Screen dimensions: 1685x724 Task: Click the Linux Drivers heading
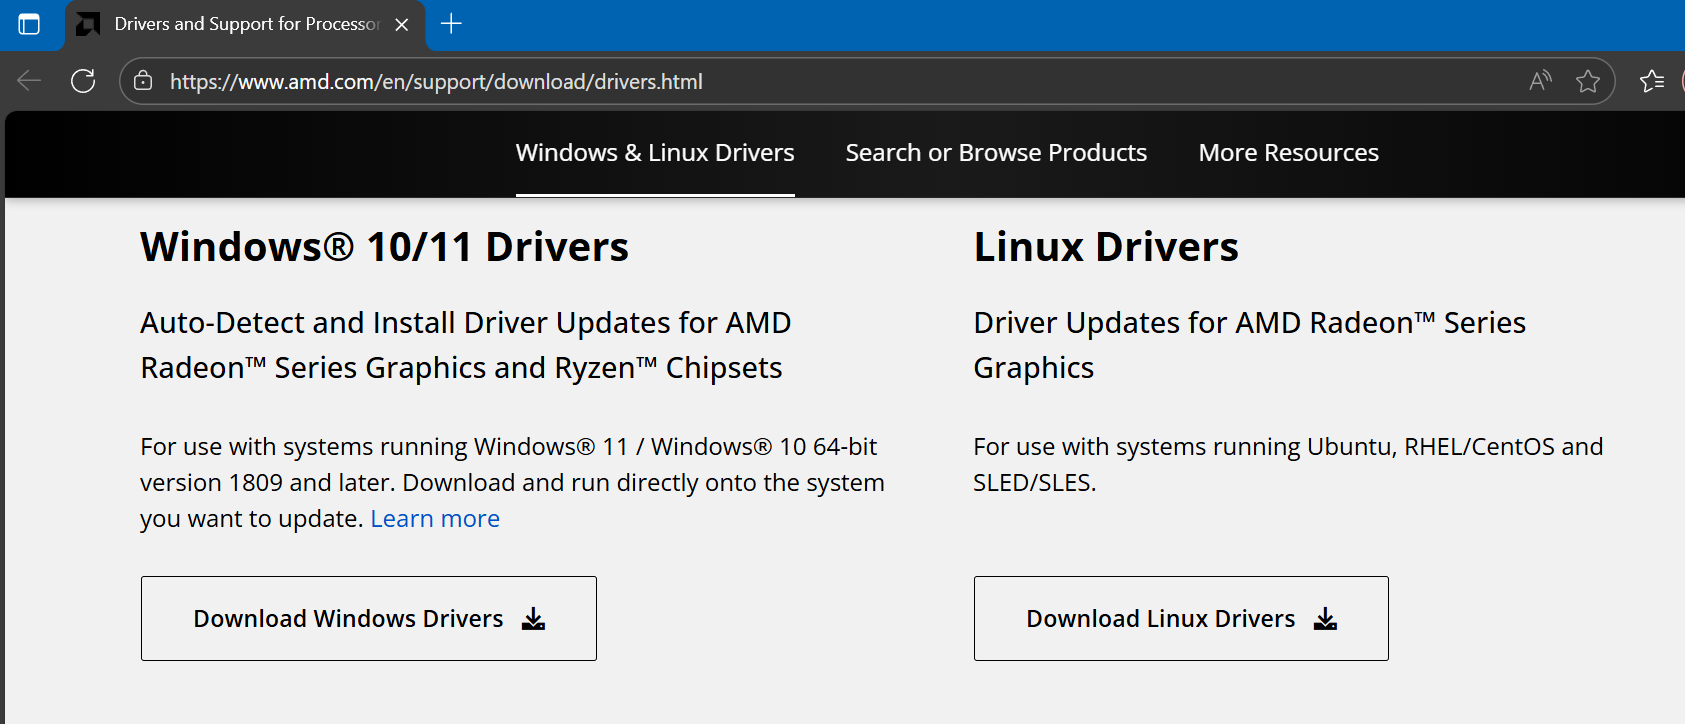1106,247
